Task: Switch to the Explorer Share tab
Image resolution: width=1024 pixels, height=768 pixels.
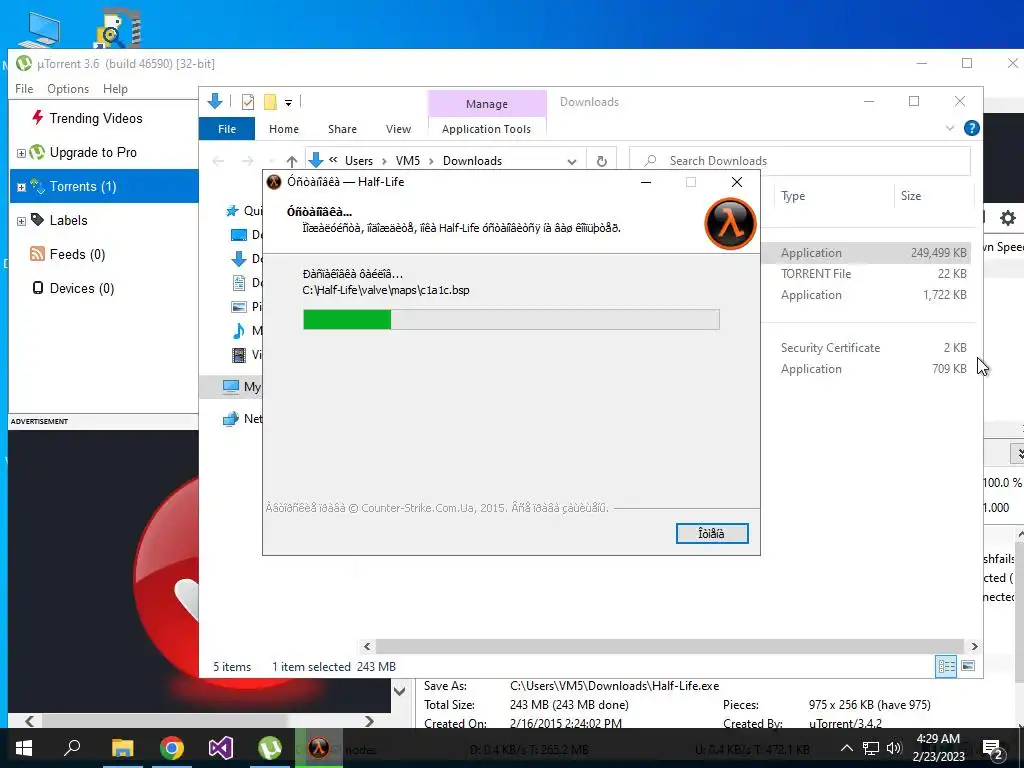Action: (x=342, y=129)
